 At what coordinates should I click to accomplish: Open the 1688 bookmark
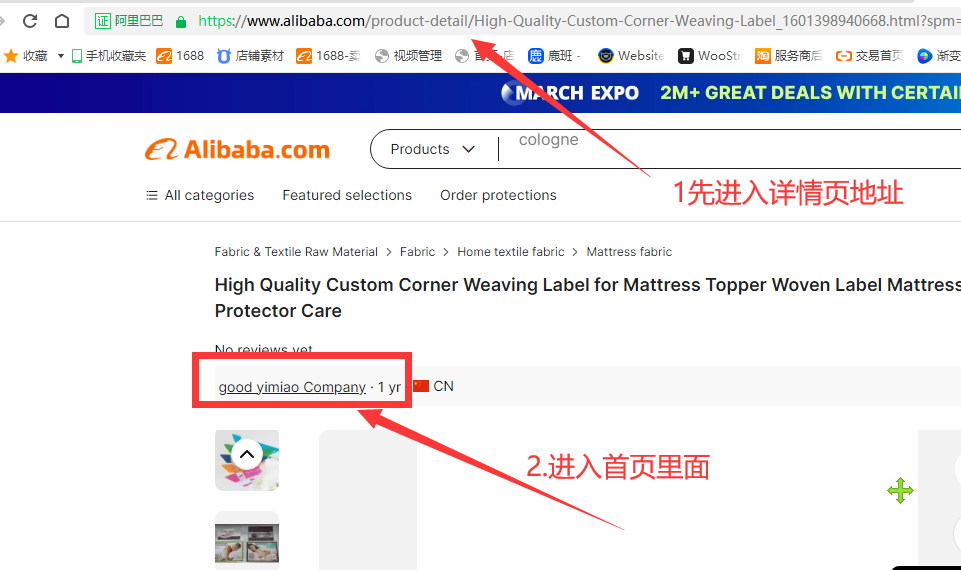pyautogui.click(x=180, y=56)
